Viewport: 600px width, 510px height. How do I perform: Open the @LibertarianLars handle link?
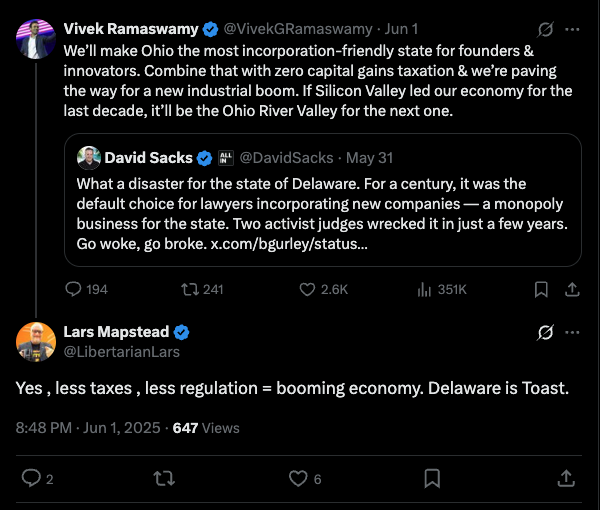121,352
